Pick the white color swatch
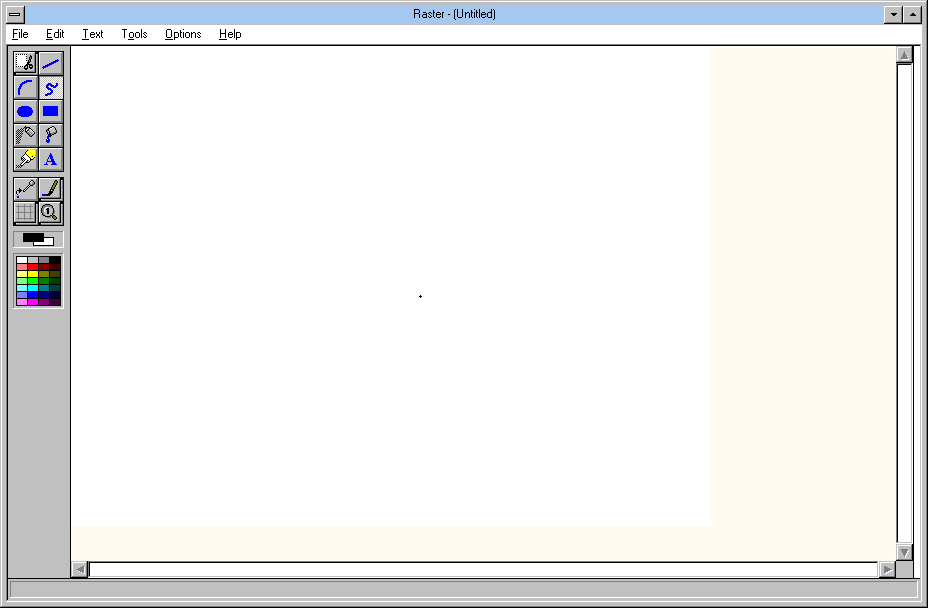Image resolution: width=928 pixels, height=608 pixels. pyautogui.click(x=22, y=260)
